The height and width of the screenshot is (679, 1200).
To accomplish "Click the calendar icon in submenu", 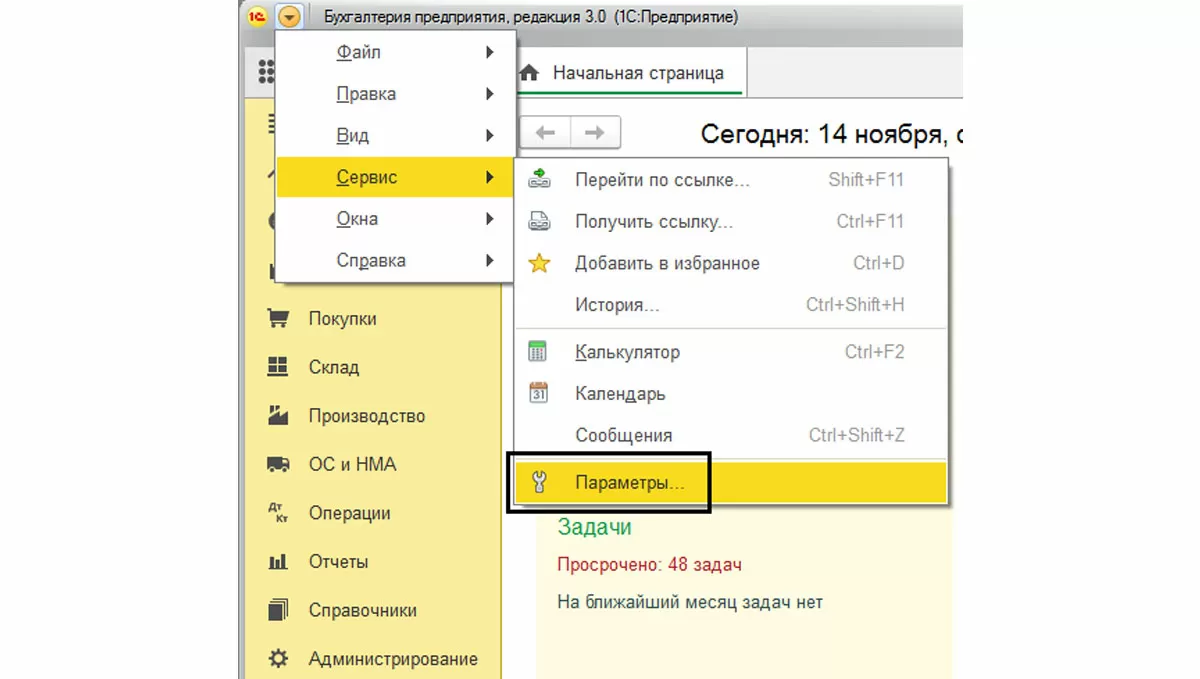I will click(x=539, y=393).
